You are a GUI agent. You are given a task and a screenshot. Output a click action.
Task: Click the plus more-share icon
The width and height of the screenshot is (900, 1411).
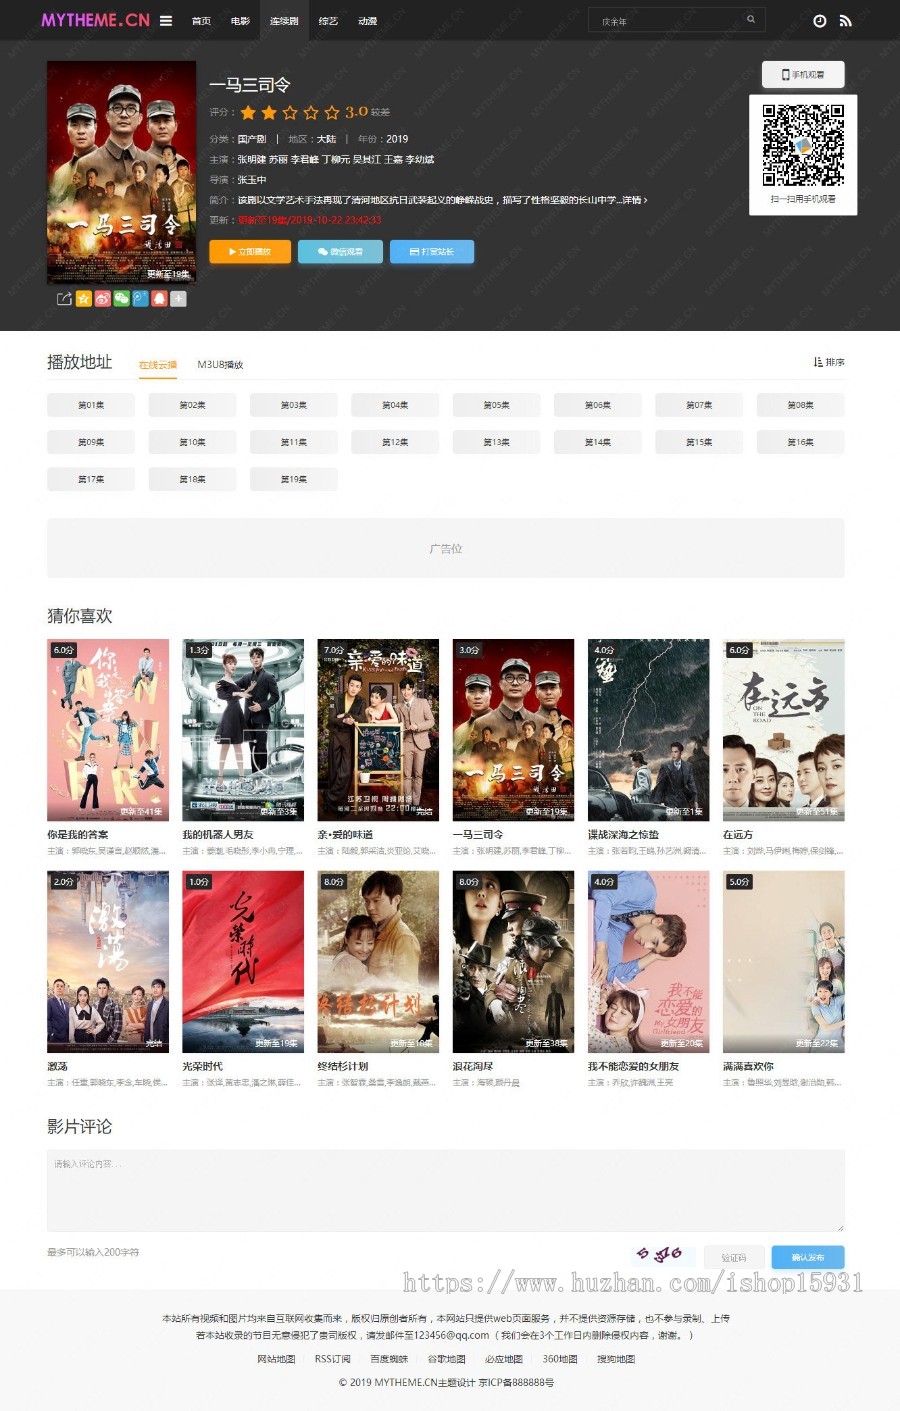click(178, 298)
